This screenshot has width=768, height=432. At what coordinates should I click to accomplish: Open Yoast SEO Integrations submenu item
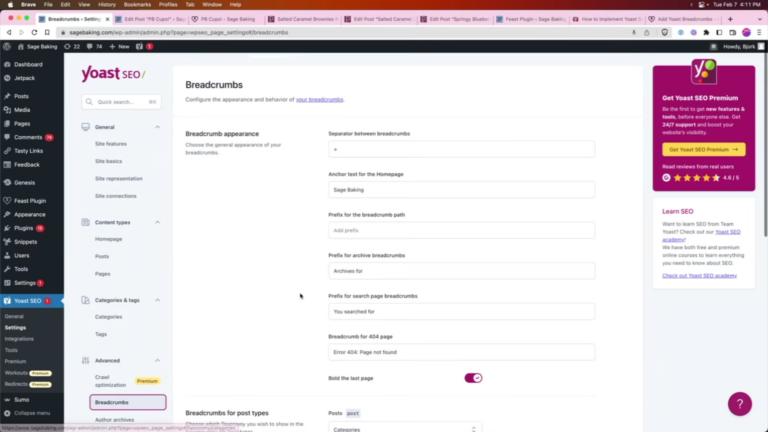[x=19, y=339]
